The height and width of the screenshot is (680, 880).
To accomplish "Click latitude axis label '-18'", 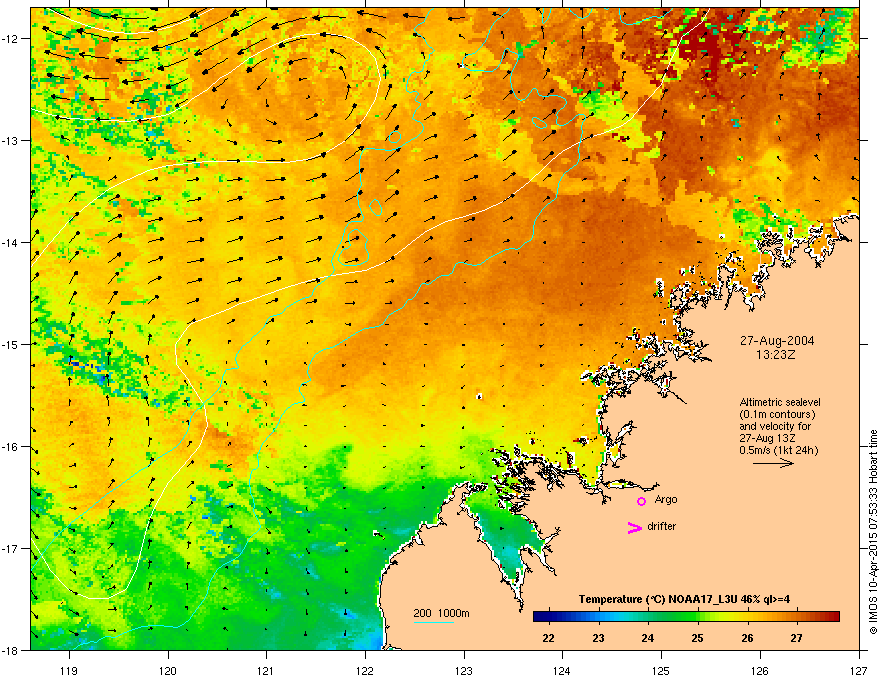I will 11,650.
